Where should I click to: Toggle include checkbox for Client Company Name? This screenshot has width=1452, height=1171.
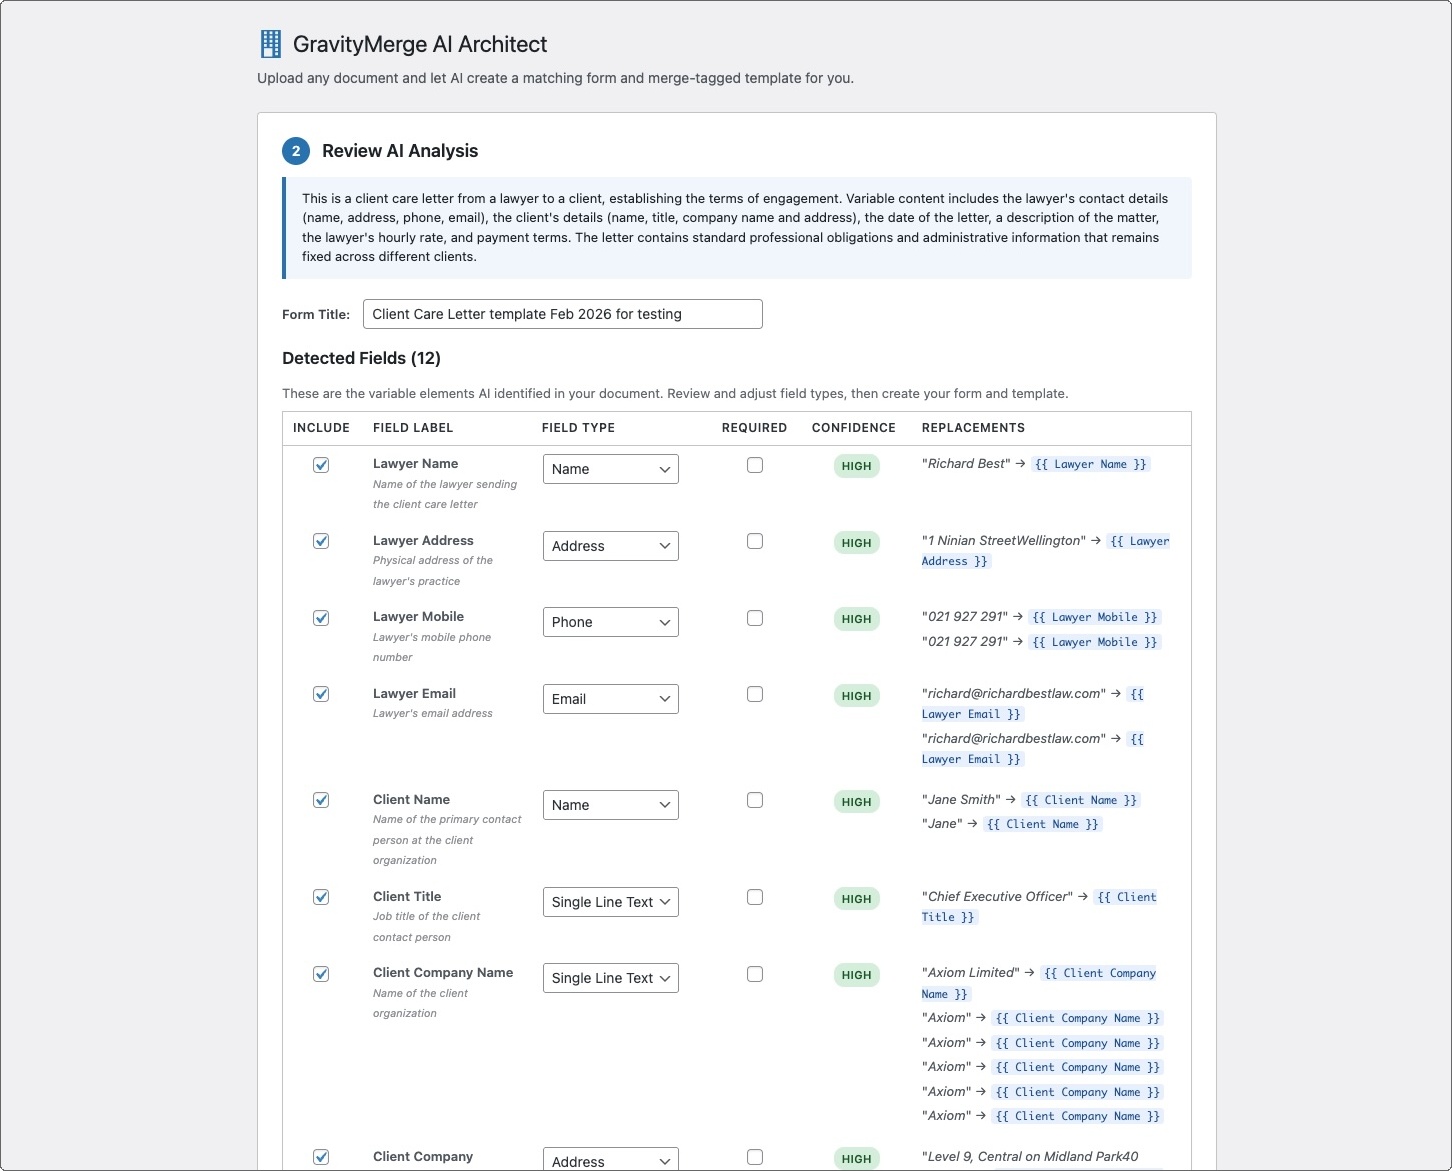[x=321, y=974]
